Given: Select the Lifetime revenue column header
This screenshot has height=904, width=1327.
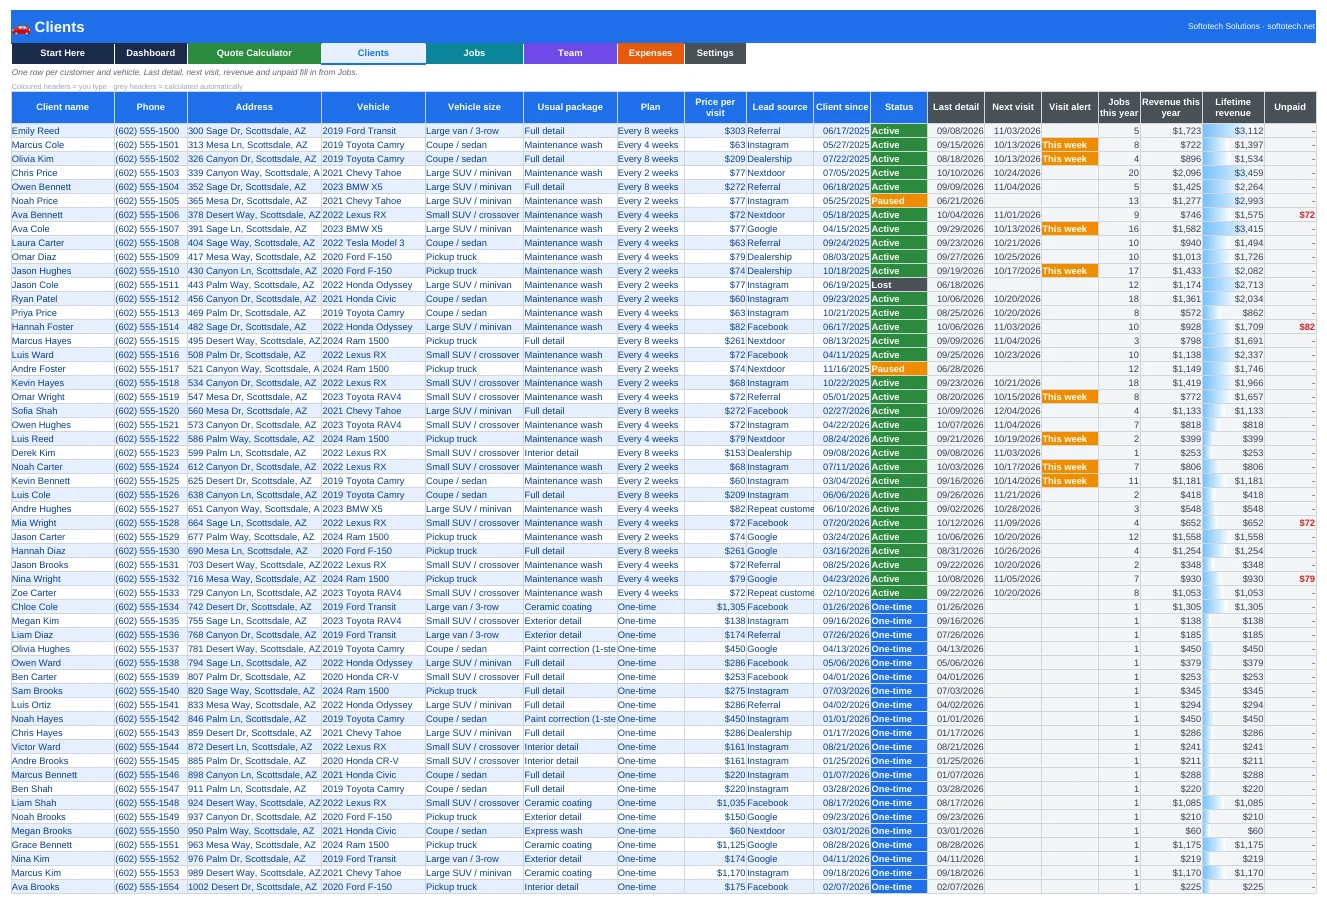Looking at the screenshot, I should click(x=1233, y=107).
